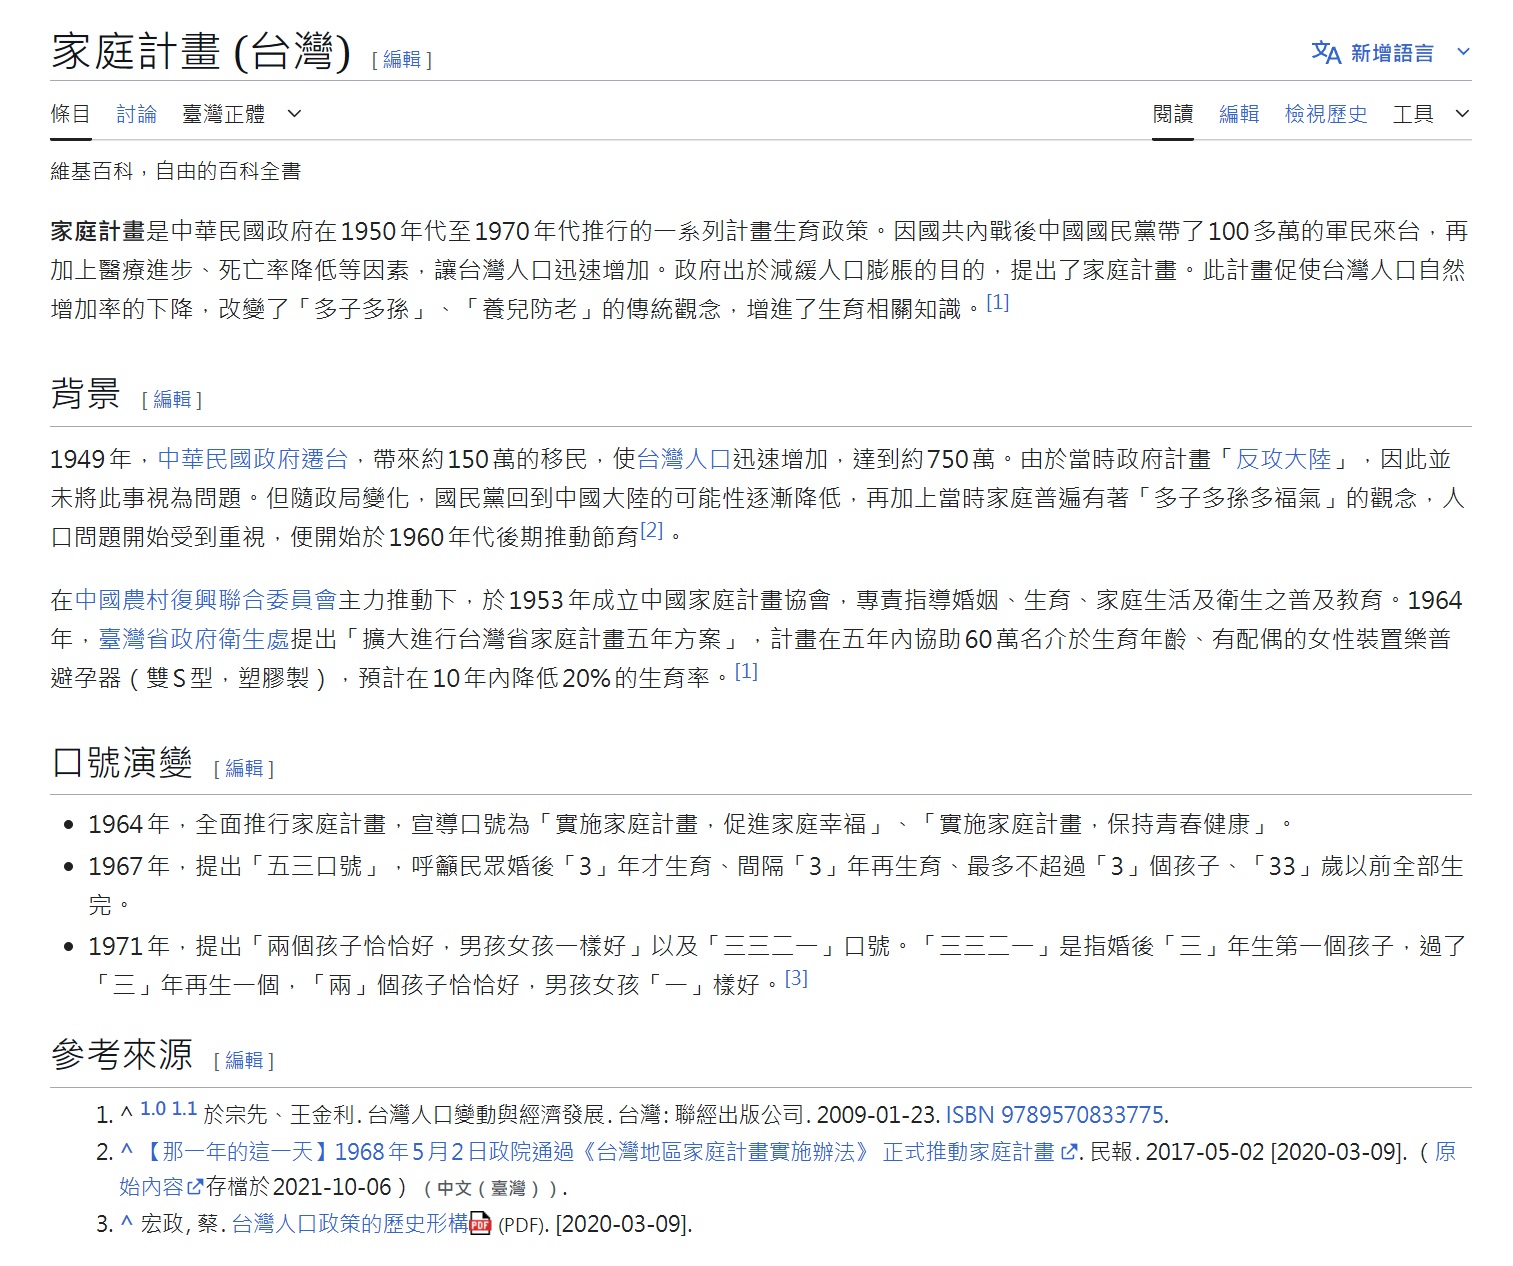This screenshot has width=1513, height=1266.
Task: Open the ISBN 9789570833775 link
Action: tap(1055, 1115)
